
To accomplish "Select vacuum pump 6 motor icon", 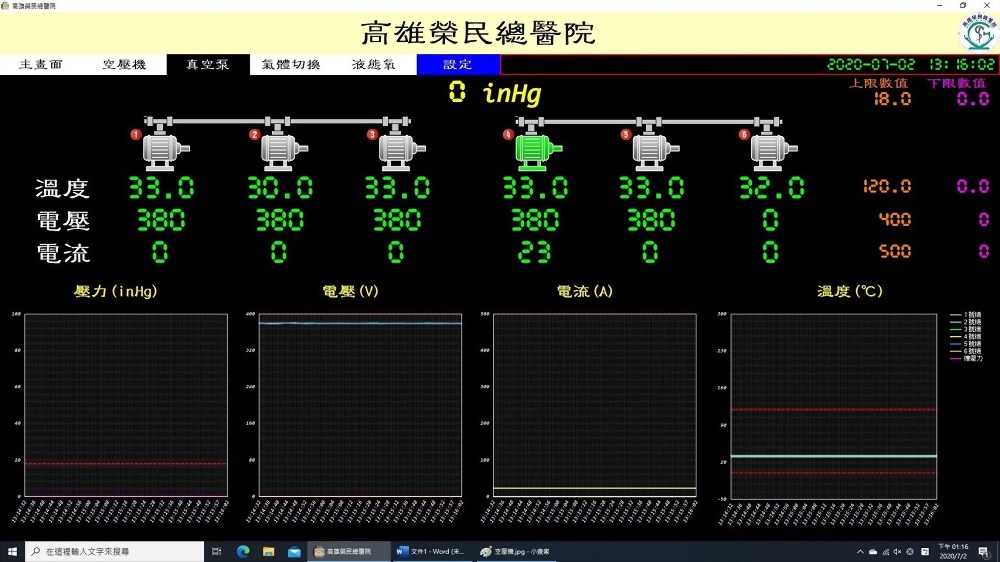I will (x=773, y=152).
